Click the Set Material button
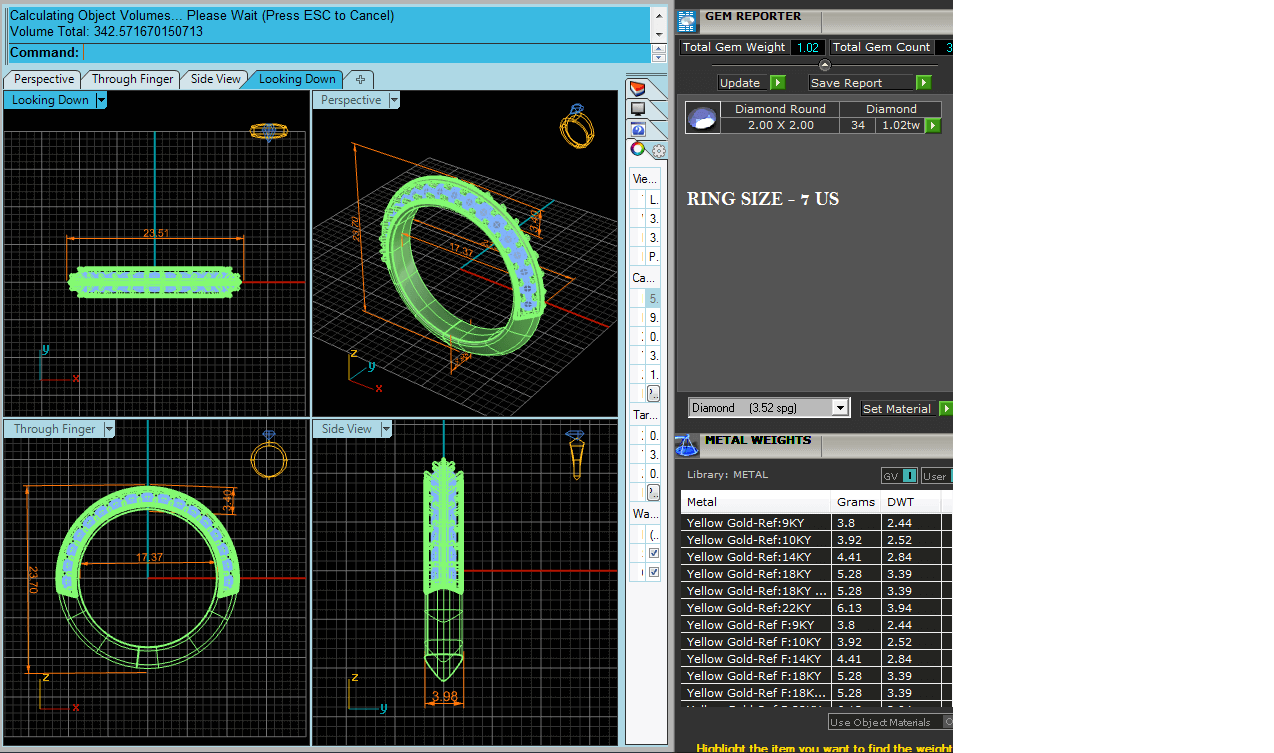Viewport: 1274px width, 753px height. coord(896,409)
